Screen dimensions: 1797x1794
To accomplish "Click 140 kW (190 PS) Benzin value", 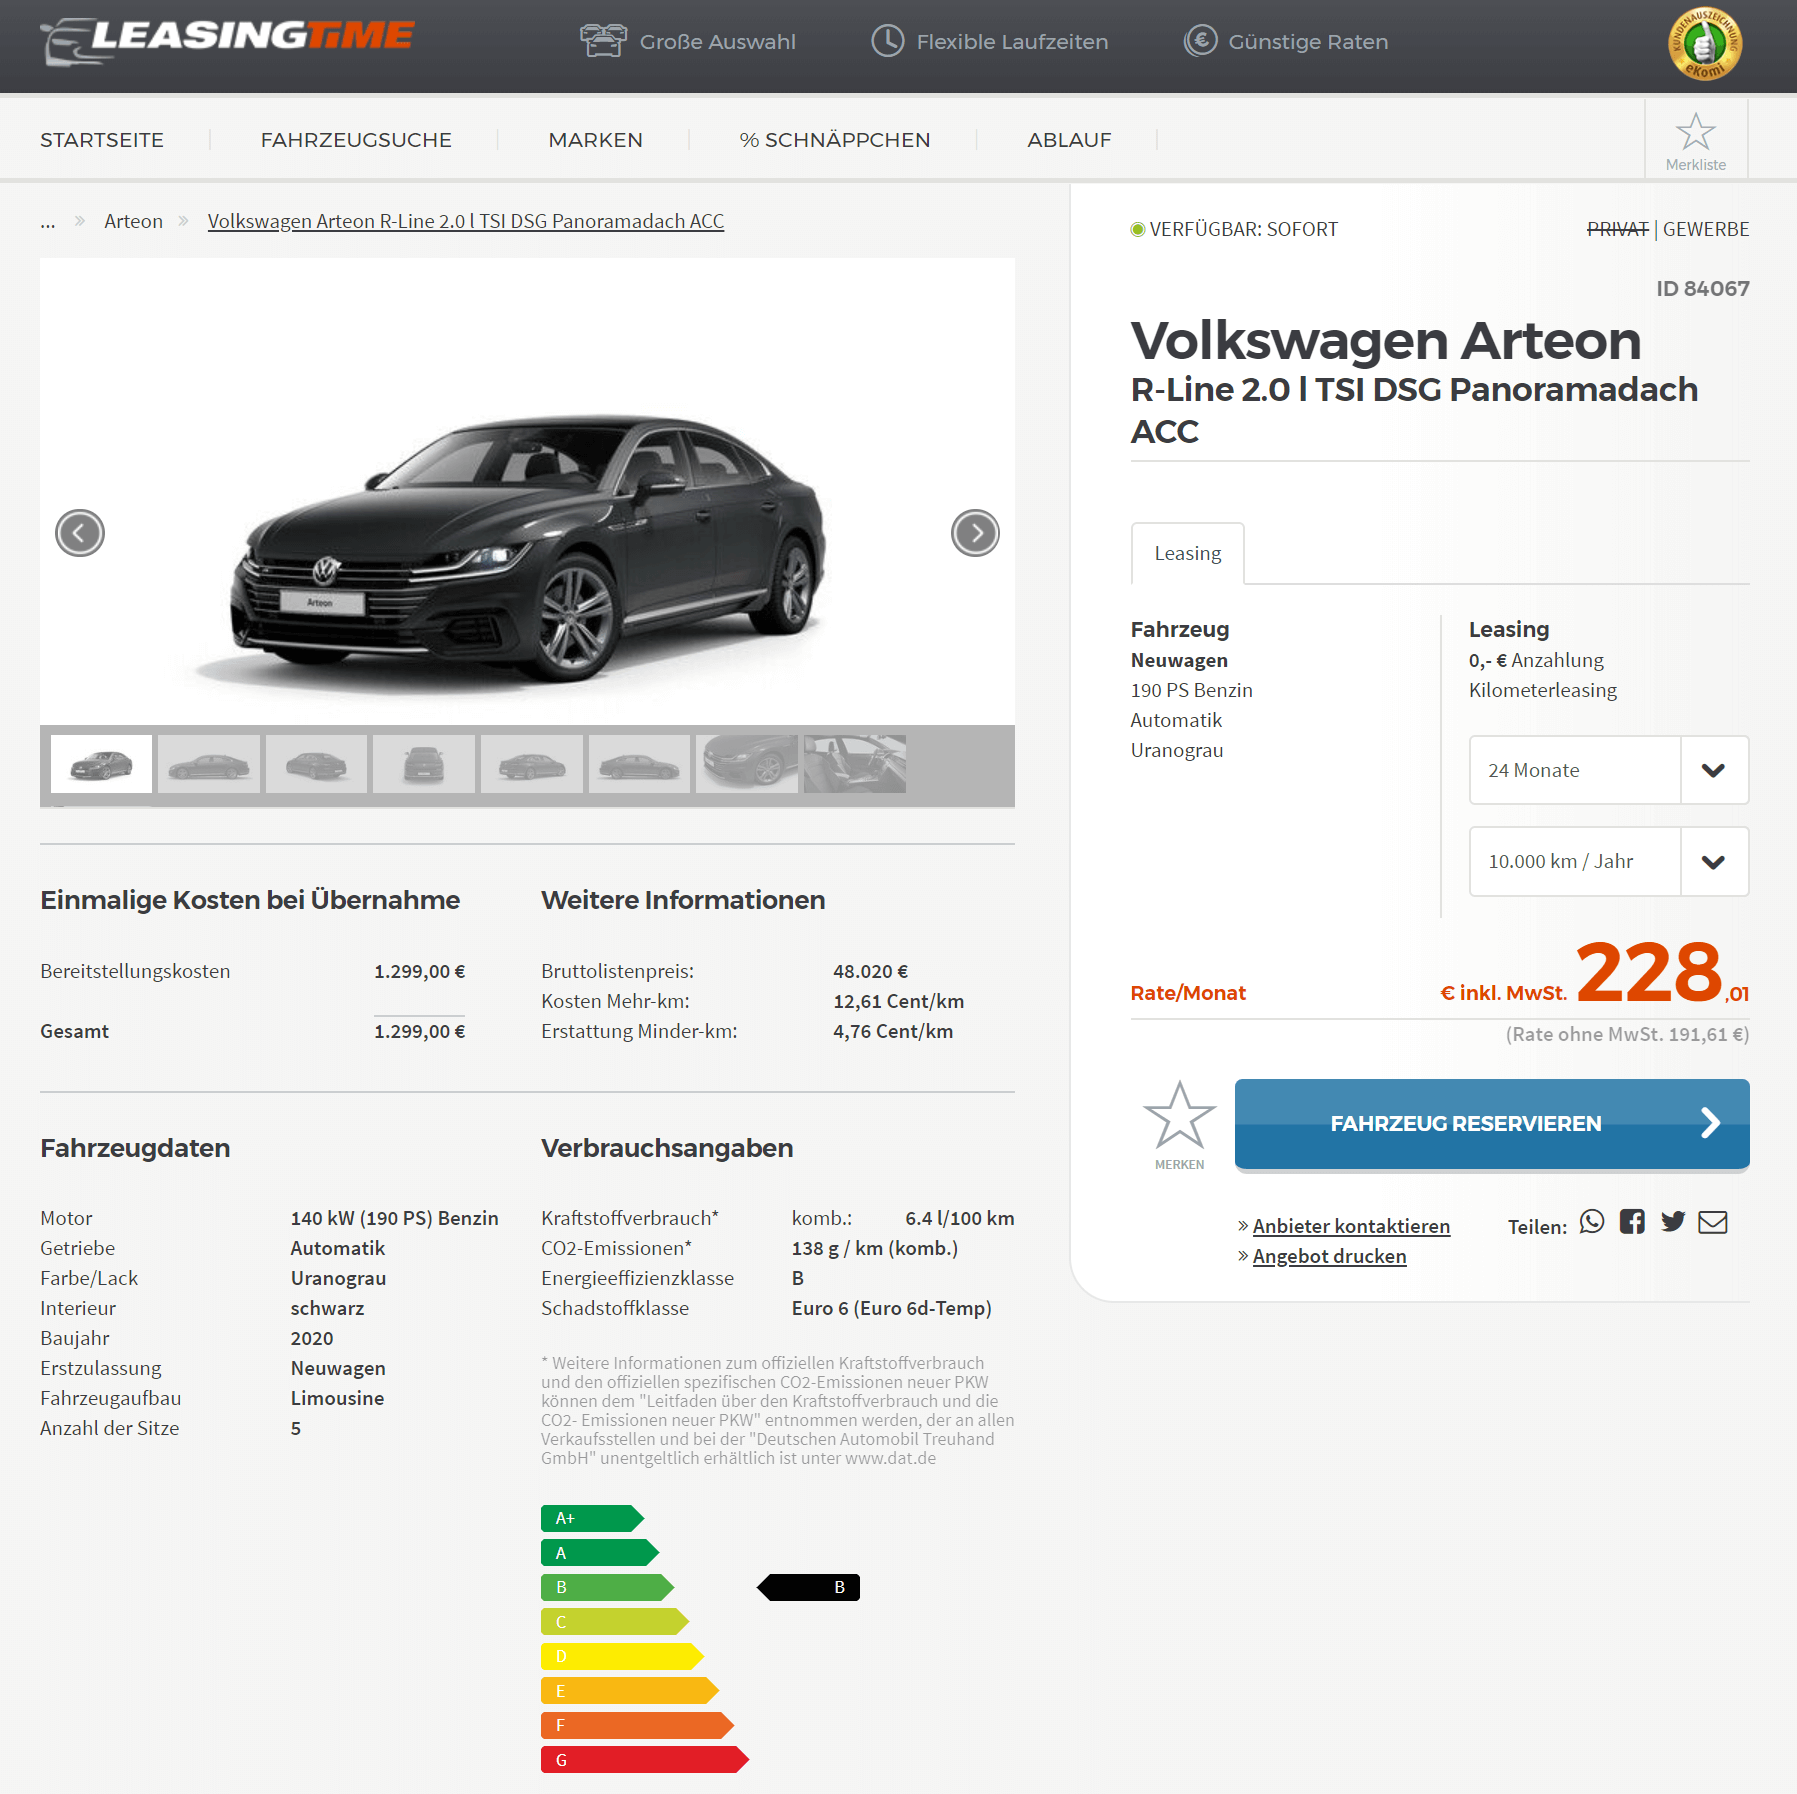I will (x=394, y=1218).
